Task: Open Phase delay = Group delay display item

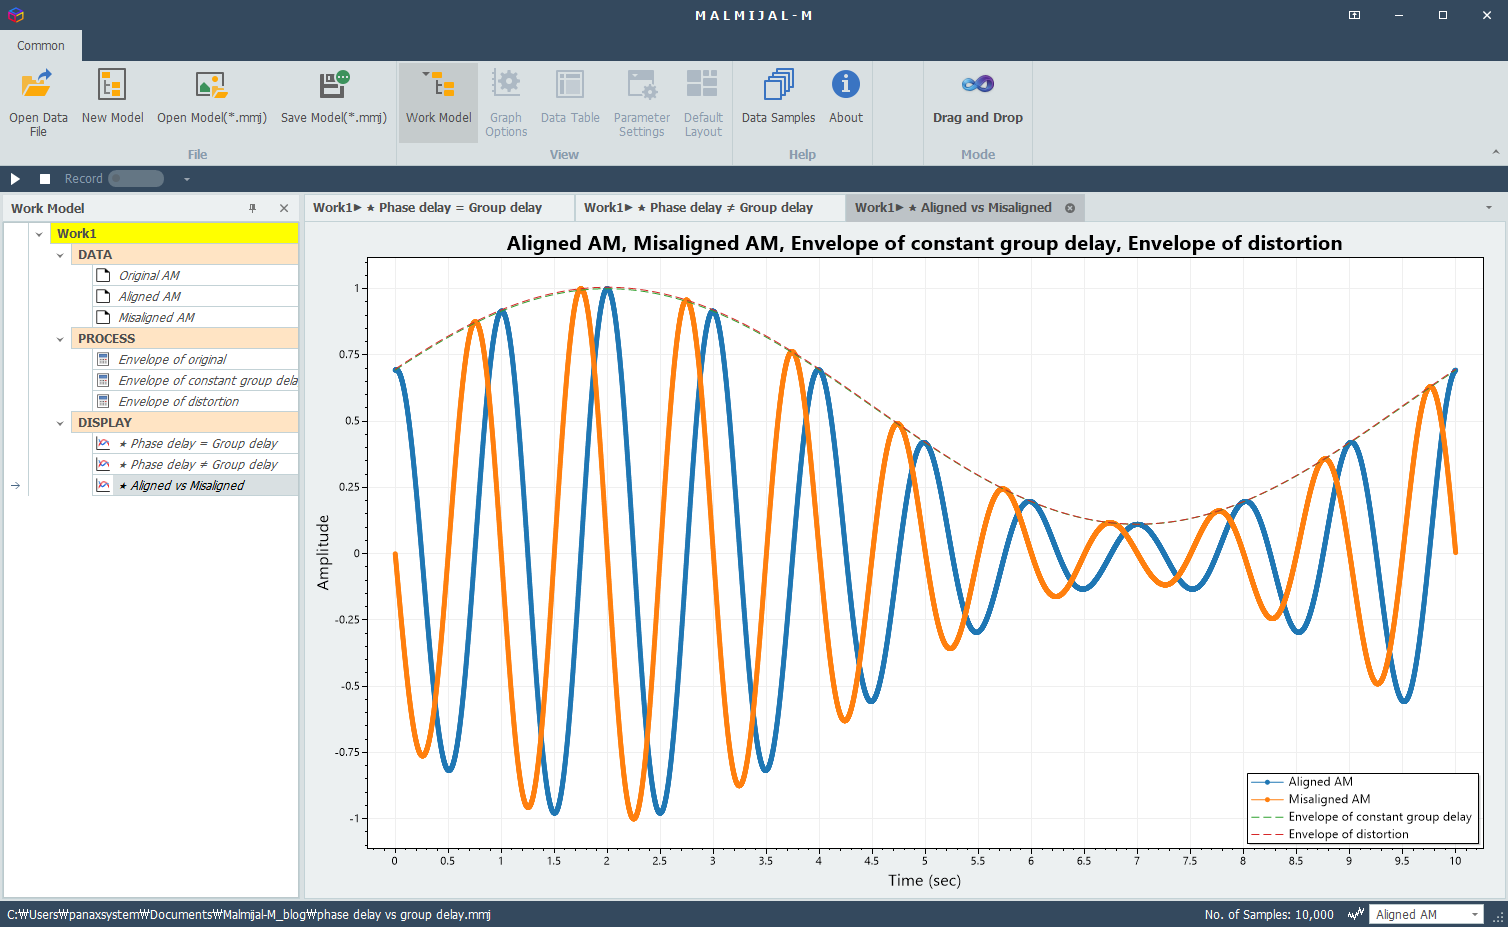Action: [x=198, y=444]
